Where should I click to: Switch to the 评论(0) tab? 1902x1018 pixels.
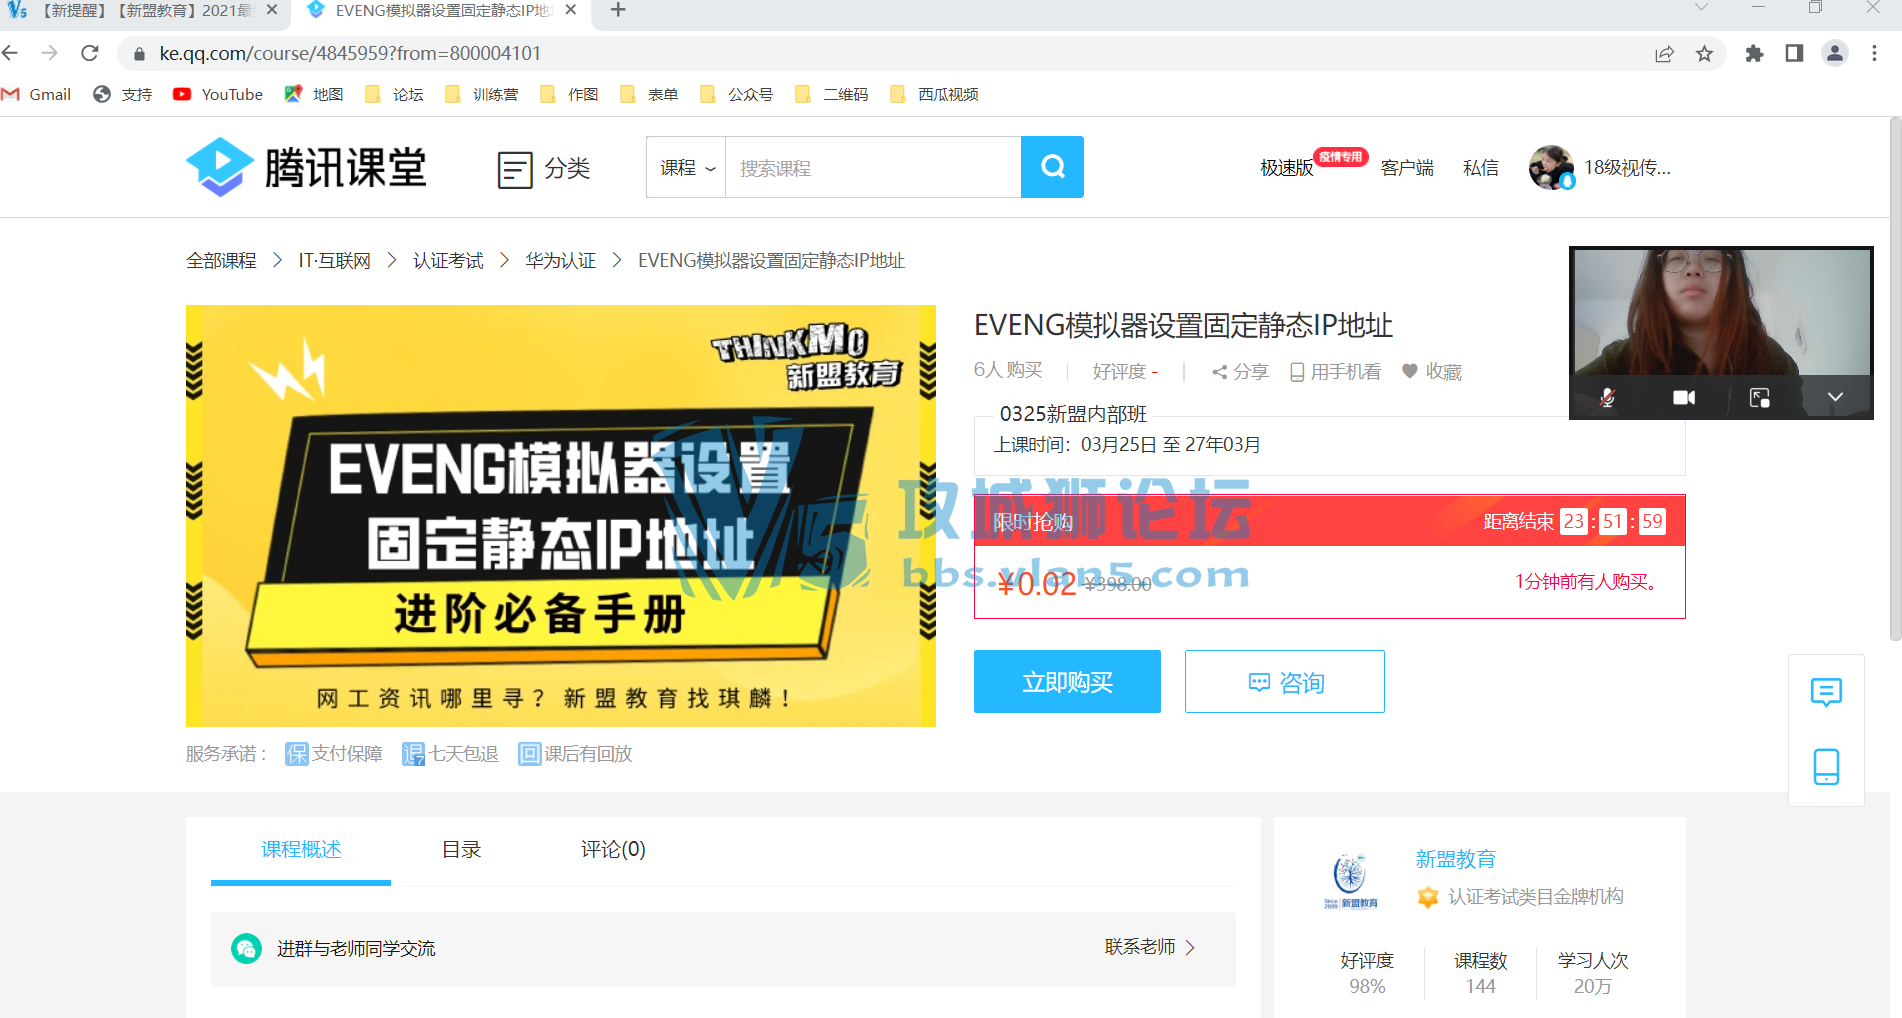(613, 849)
